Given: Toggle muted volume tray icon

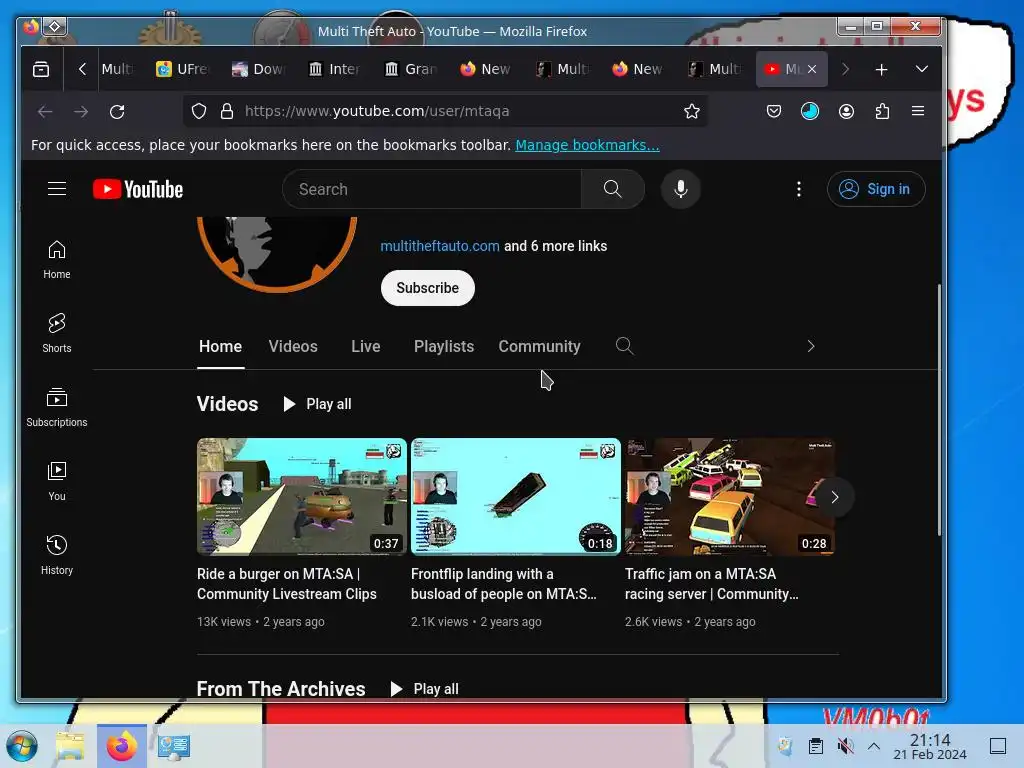Looking at the screenshot, I should 846,746.
